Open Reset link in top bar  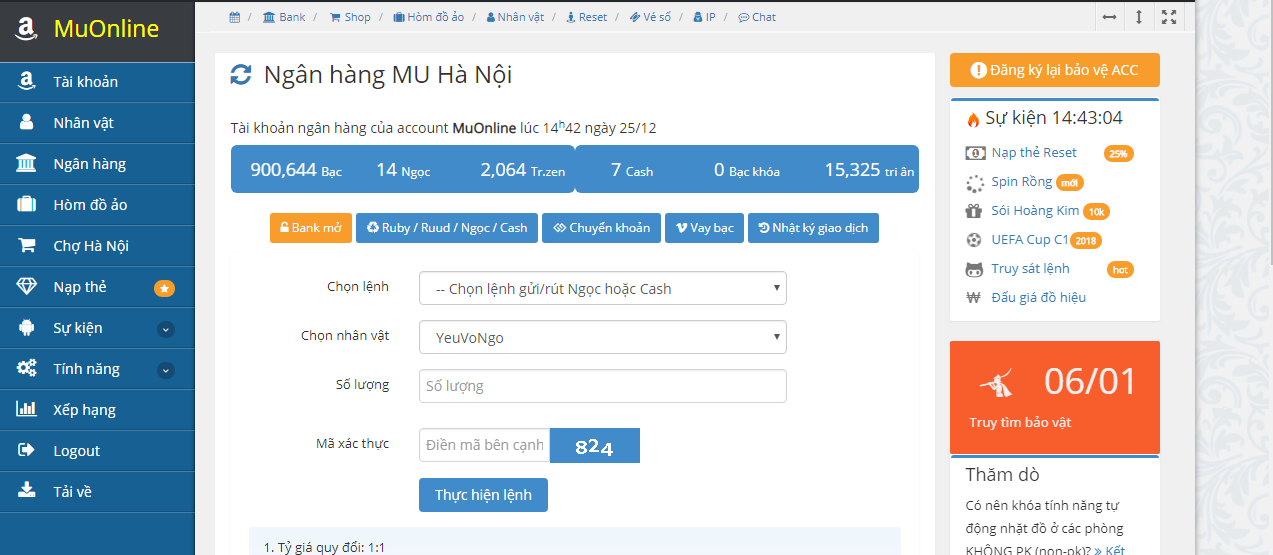[586, 17]
